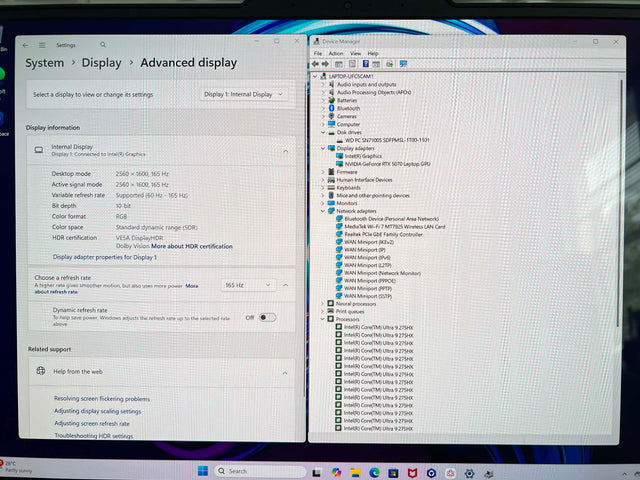Open More about HDR certification link

point(192,247)
